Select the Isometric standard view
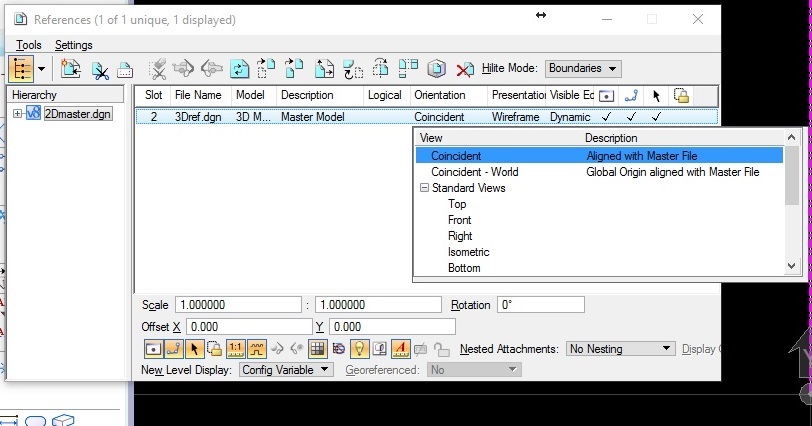The height and width of the screenshot is (426, 812). tap(468, 252)
